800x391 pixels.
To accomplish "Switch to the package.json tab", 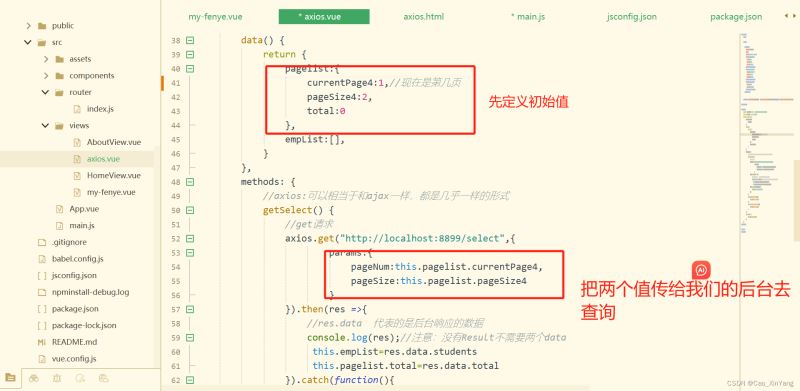I will tap(736, 16).
